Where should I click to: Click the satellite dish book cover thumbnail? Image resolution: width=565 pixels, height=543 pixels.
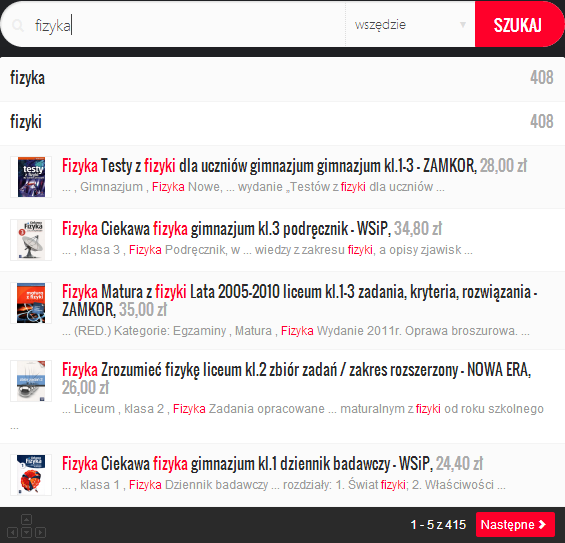(x=31, y=240)
